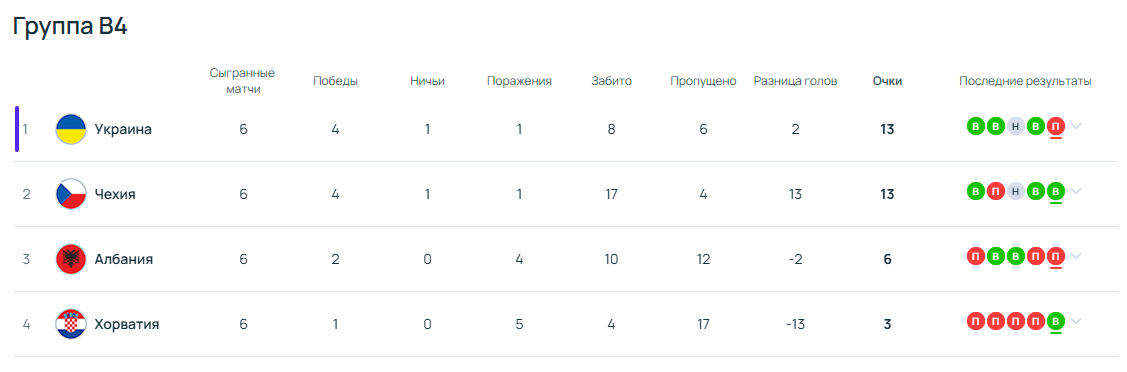This screenshot has height=372, width=1127.
Task: Click the Albania flag icon
Action: tap(71, 259)
